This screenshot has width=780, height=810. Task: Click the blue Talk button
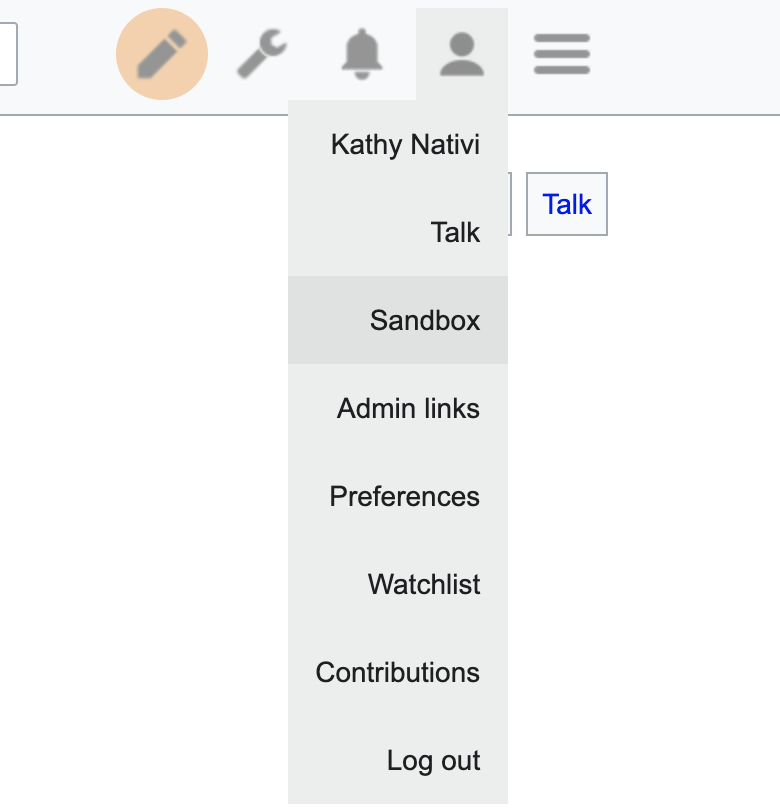coord(567,205)
